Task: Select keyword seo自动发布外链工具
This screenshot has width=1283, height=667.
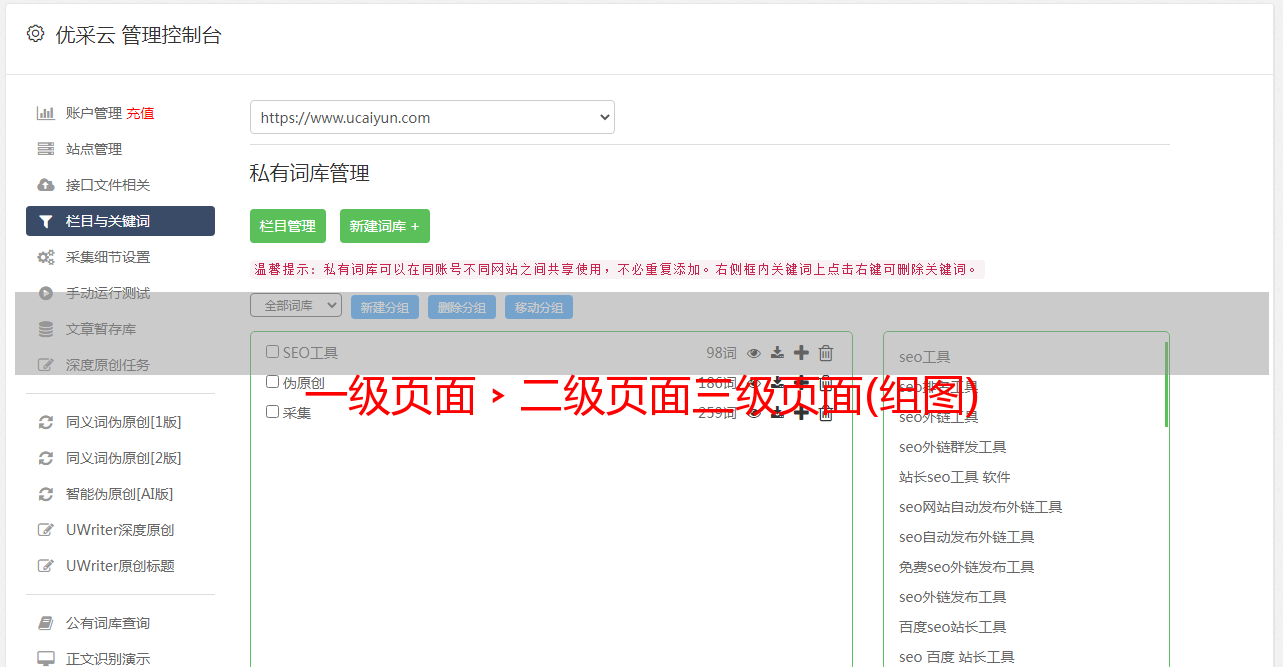Action: tap(967, 537)
